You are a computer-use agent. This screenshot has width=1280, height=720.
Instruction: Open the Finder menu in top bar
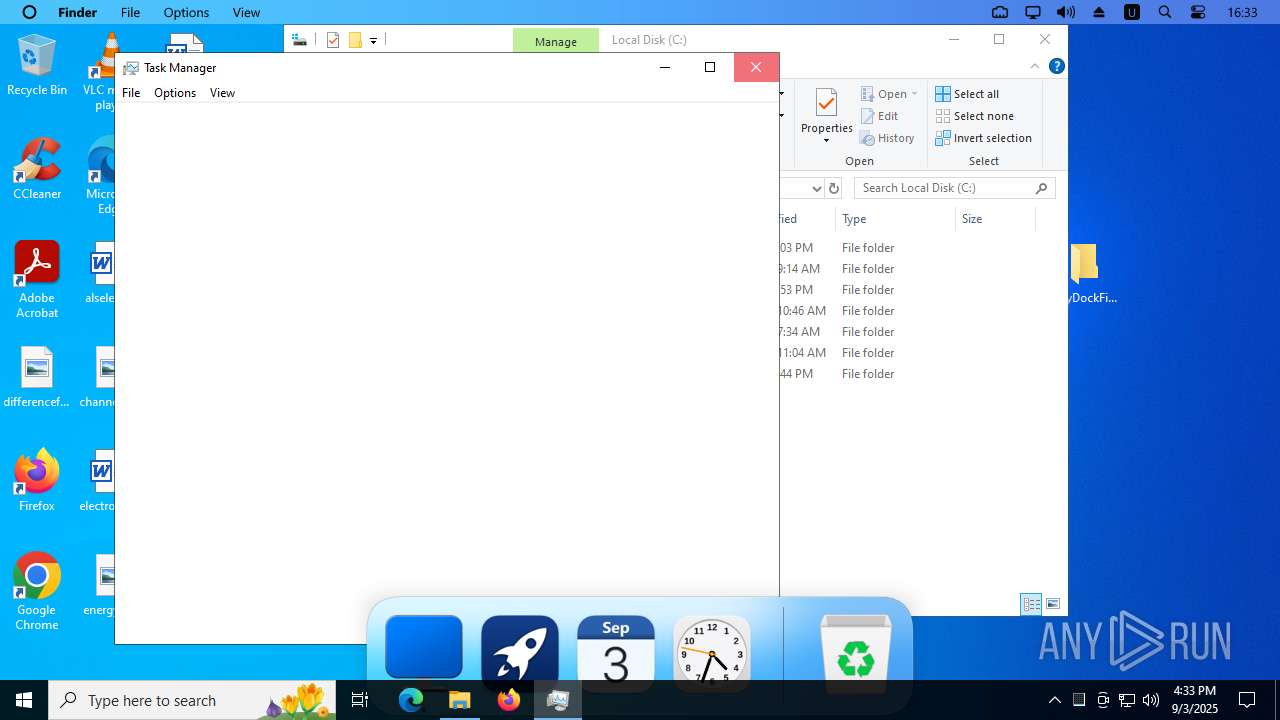[77, 13]
